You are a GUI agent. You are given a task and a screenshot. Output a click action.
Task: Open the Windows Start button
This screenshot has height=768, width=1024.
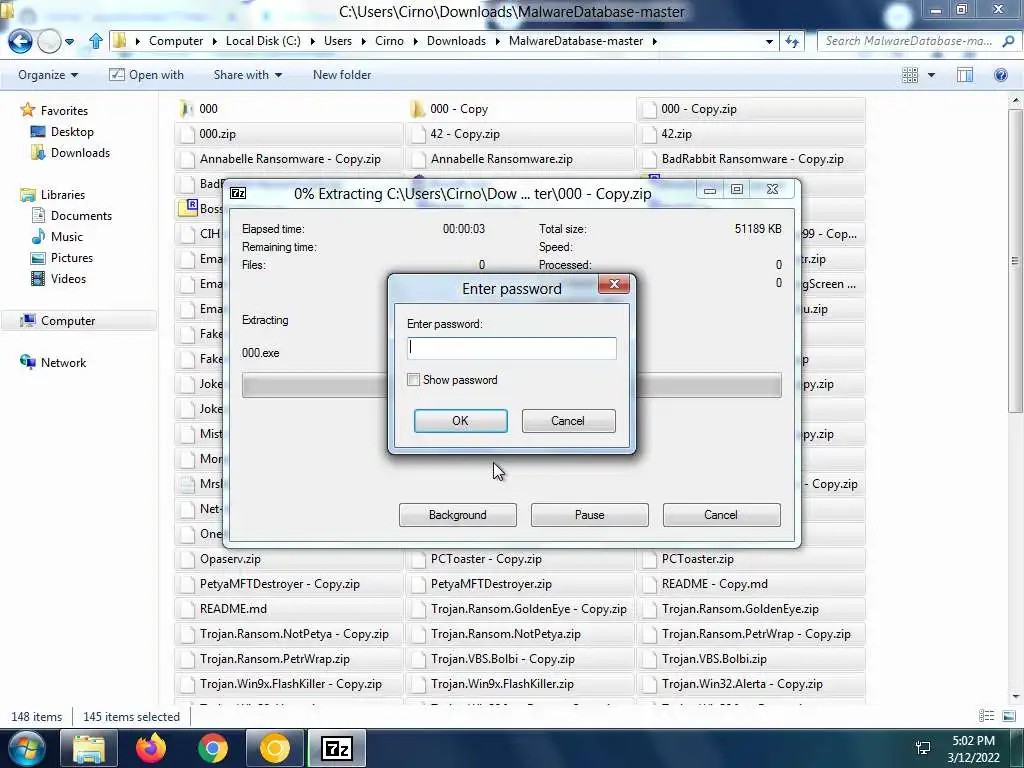pyautogui.click(x=26, y=748)
